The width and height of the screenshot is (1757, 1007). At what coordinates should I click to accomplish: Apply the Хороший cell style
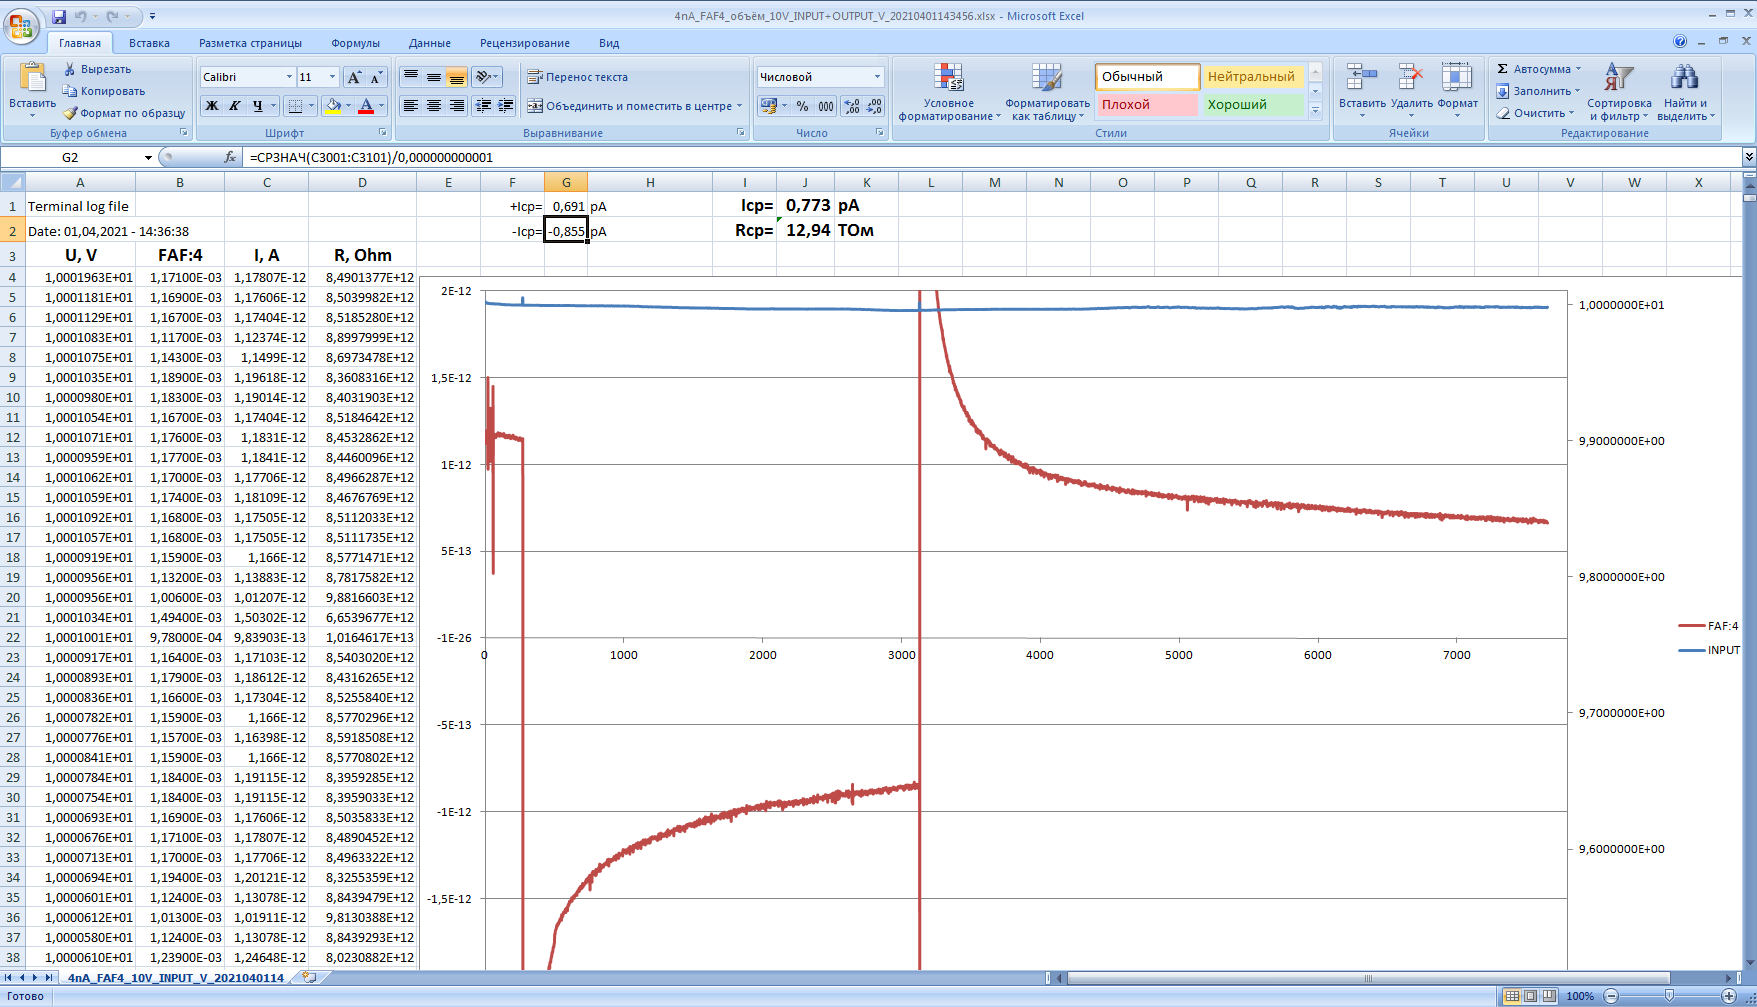coord(1254,105)
